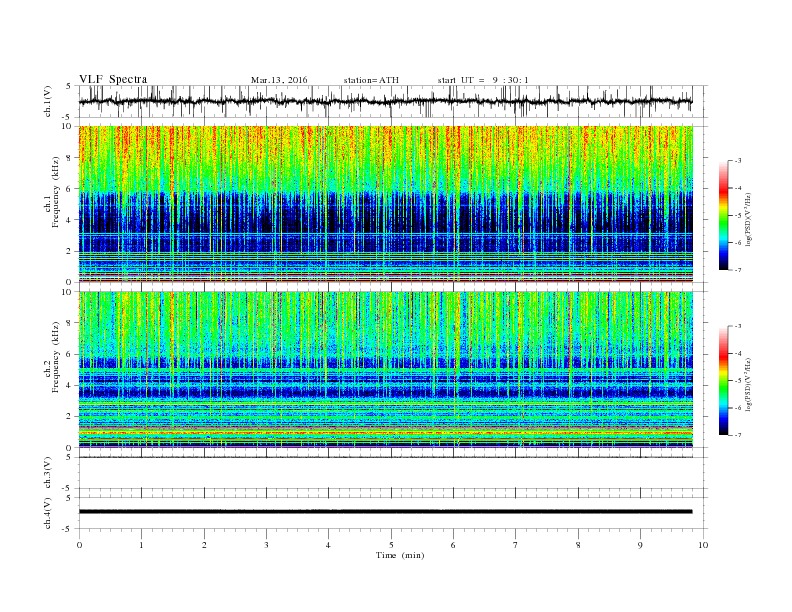Click the 'start UT = 9 :30: 1' label

[x=483, y=80]
